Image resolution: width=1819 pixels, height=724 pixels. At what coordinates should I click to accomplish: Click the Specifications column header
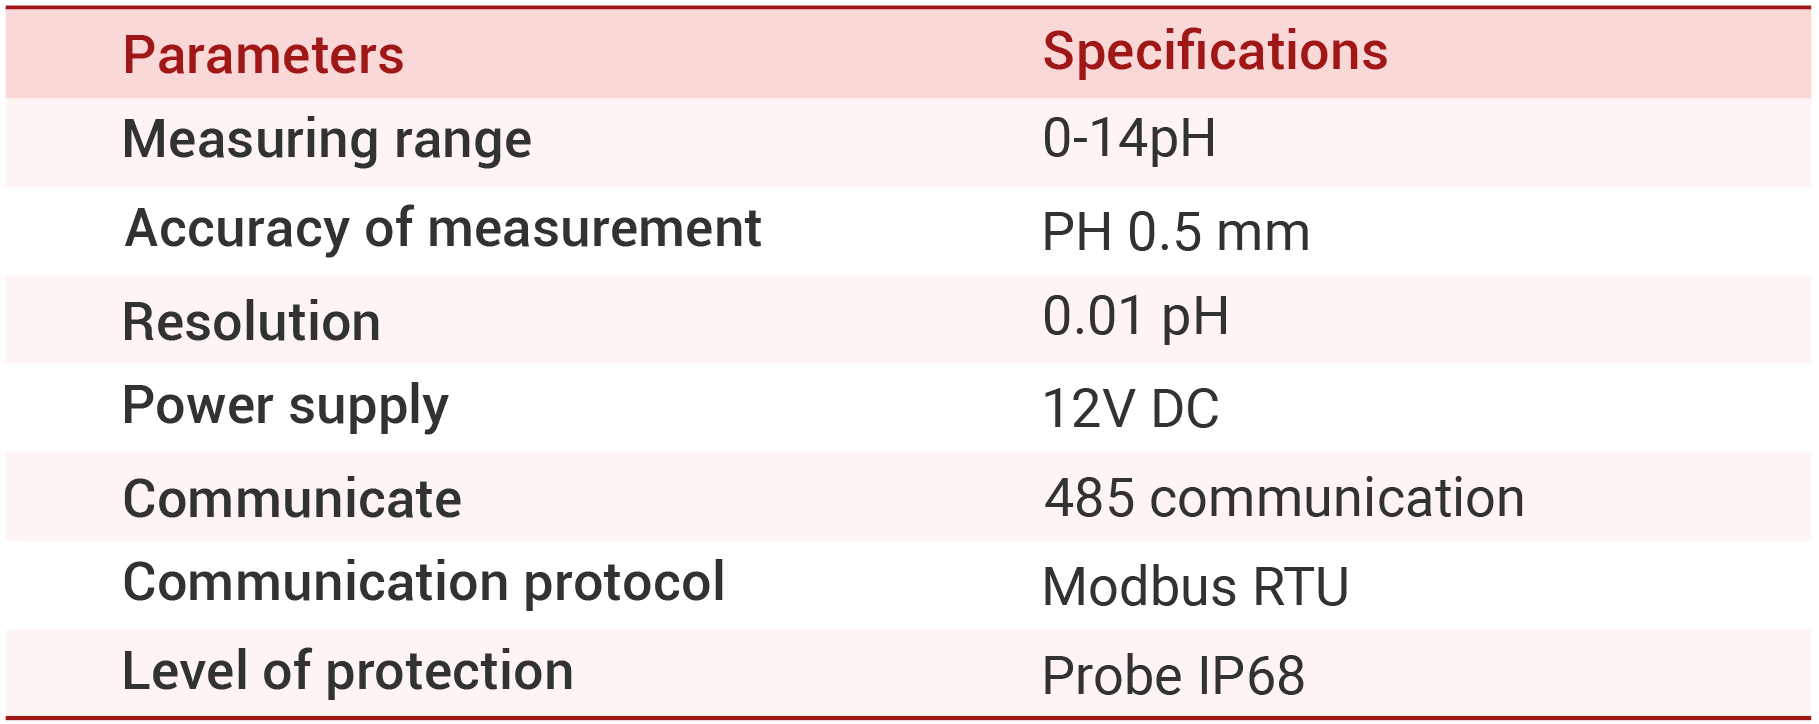pyautogui.click(x=1215, y=52)
